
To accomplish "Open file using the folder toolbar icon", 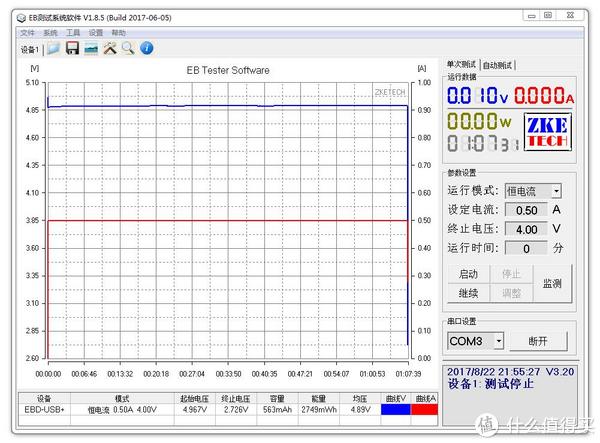I will pyautogui.click(x=54, y=49).
